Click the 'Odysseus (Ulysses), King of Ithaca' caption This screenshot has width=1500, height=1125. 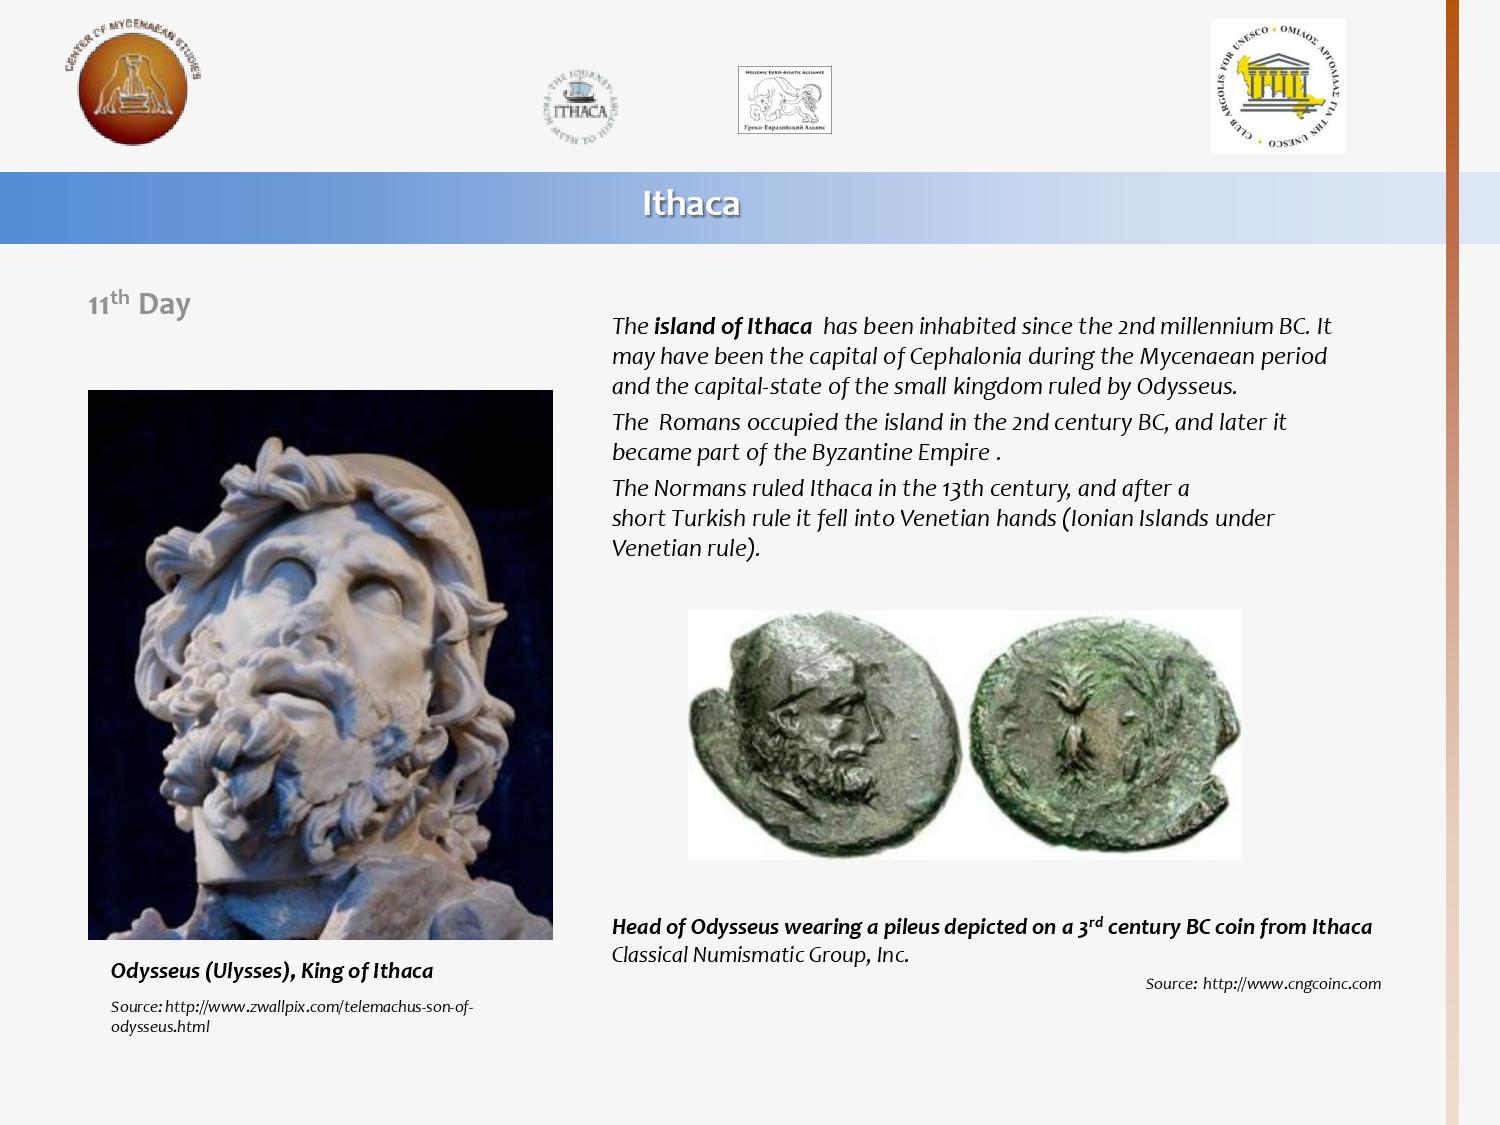point(272,971)
